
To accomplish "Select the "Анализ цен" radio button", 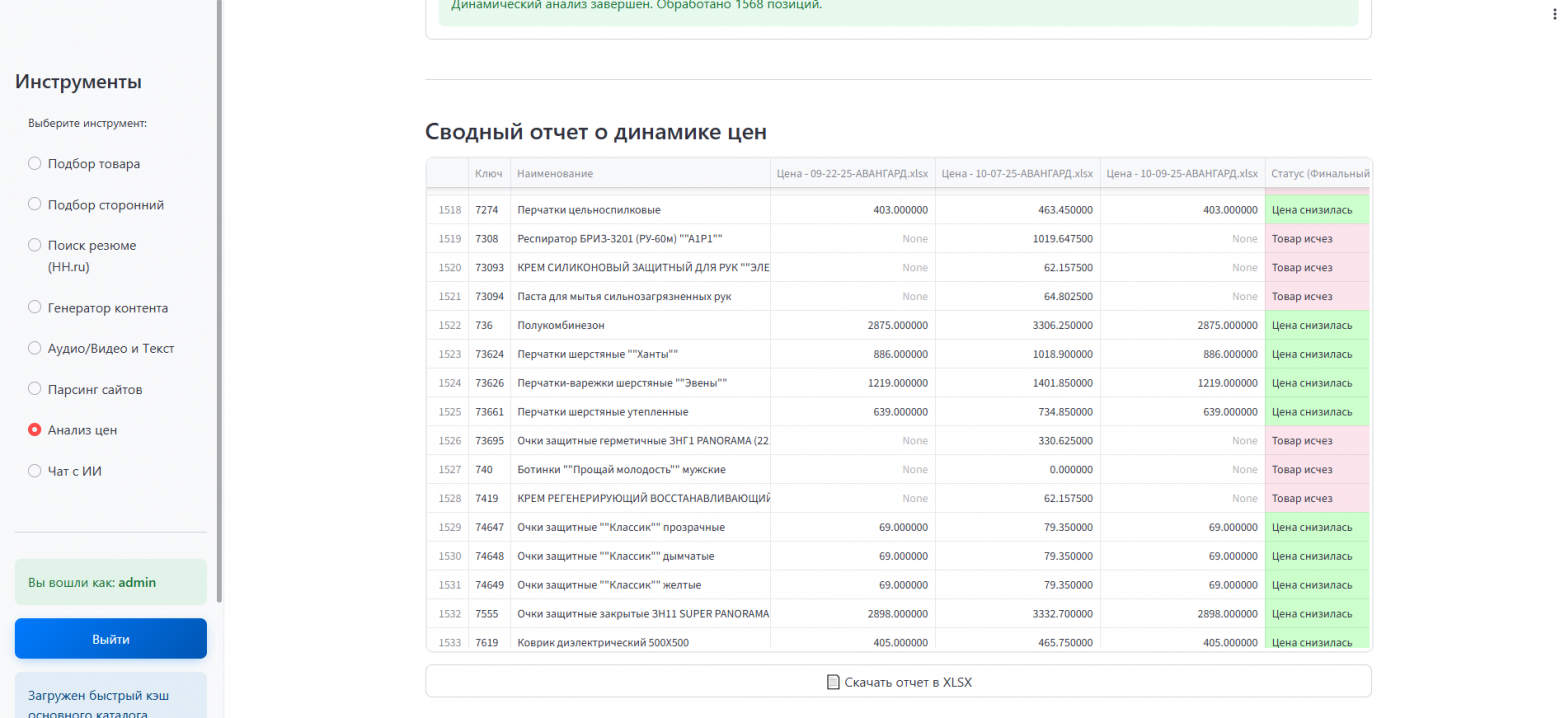I will (35, 430).
